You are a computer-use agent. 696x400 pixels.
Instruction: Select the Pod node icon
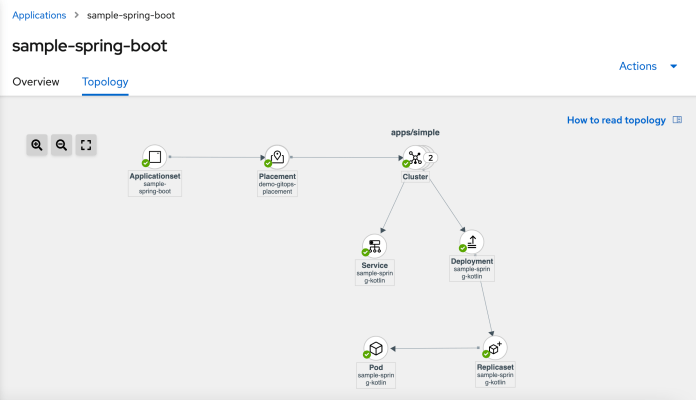pos(375,348)
